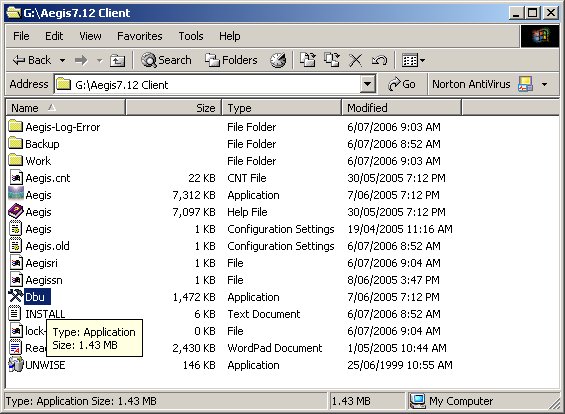Click the Aegis Help File book icon
The height and width of the screenshot is (414, 565).
16,211
